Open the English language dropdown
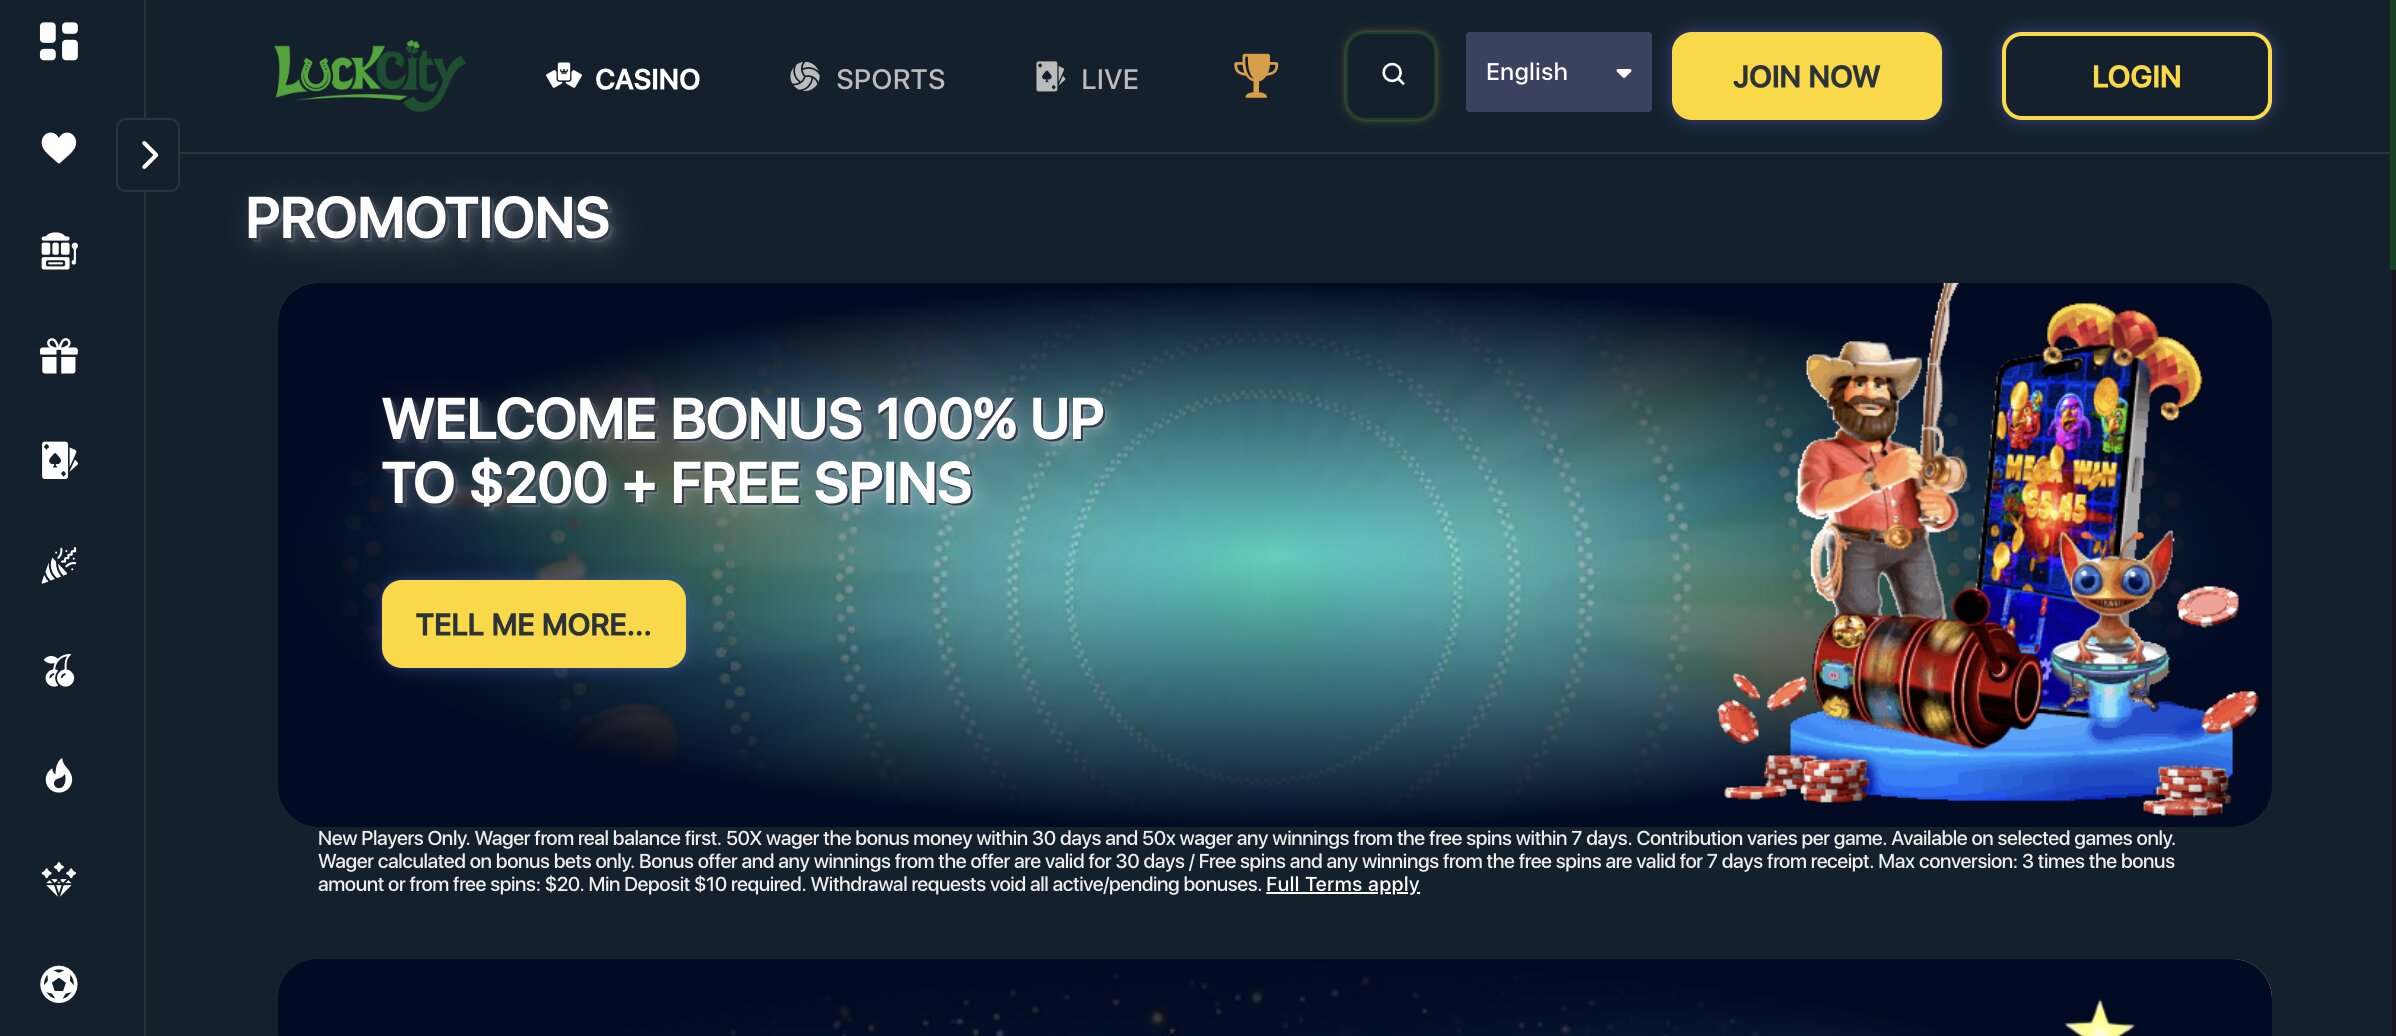 click(x=1558, y=72)
